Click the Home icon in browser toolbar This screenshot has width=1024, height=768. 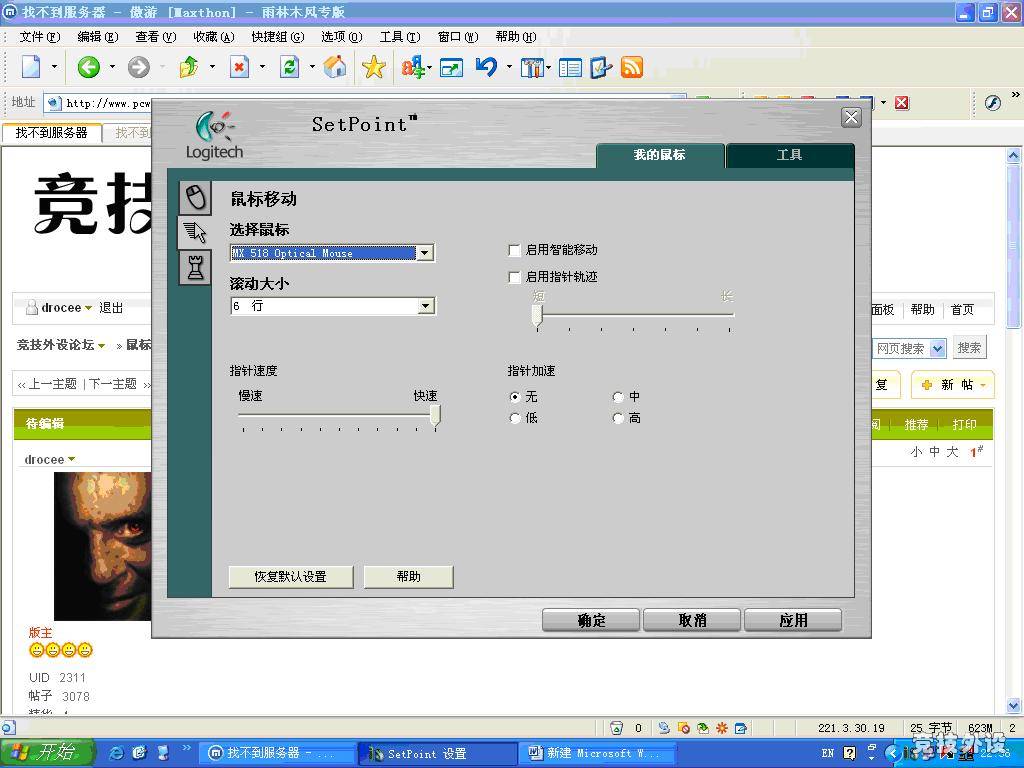335,67
